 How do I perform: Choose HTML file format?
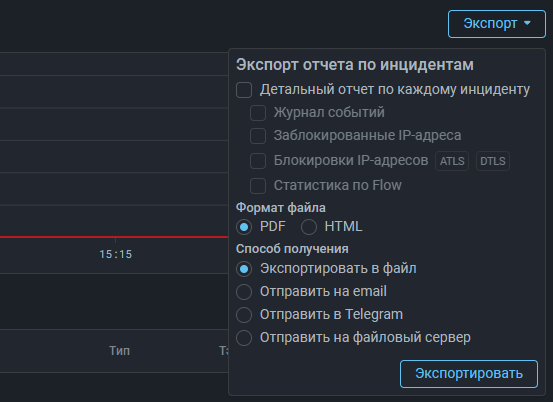point(309,227)
